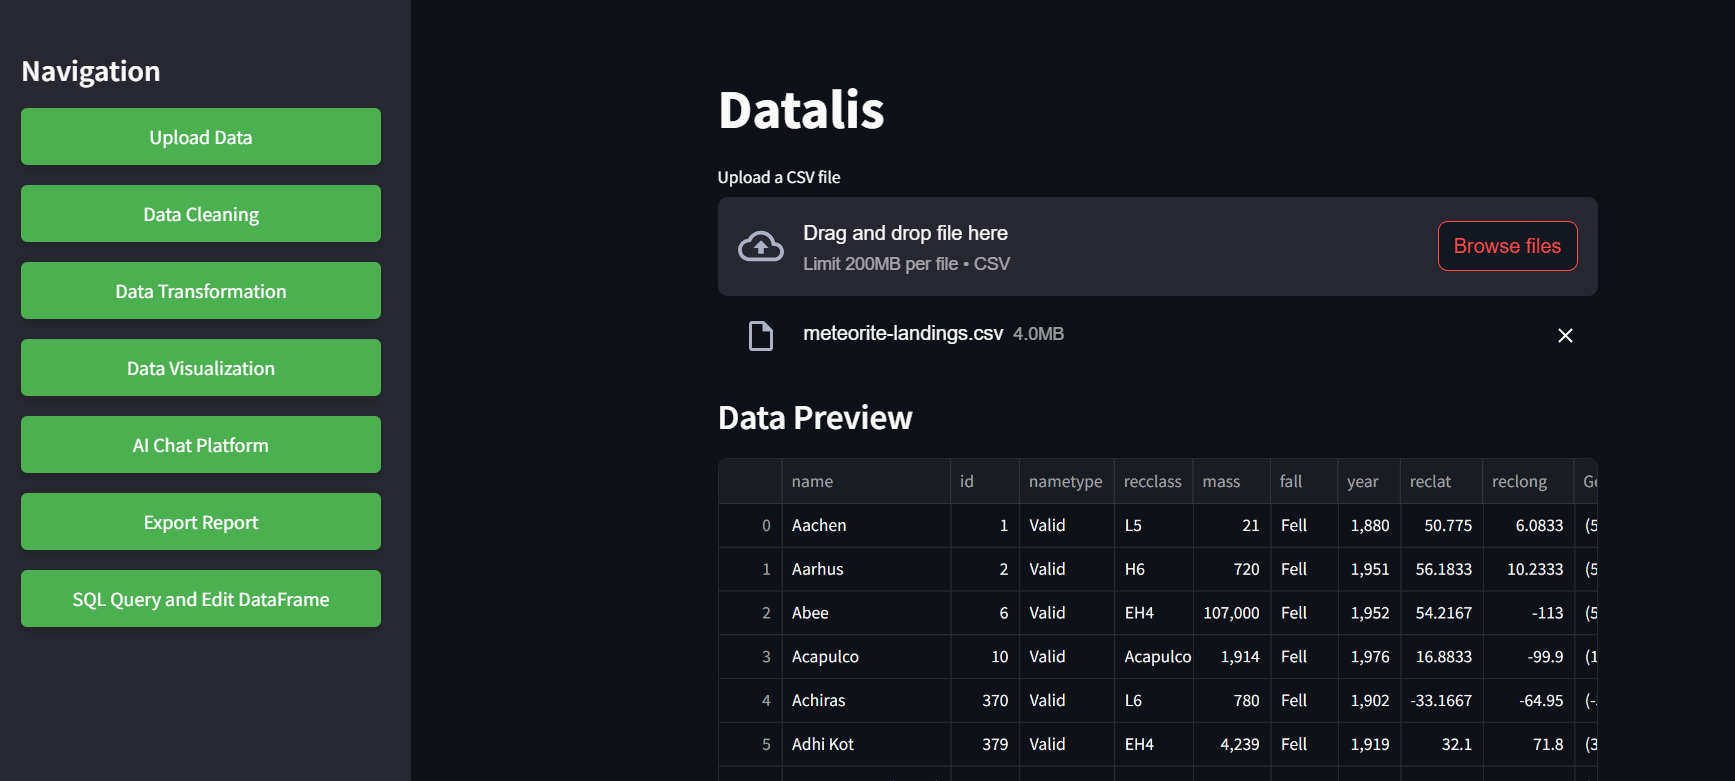Click the reclat column header
This screenshot has width=1735, height=781.
(1441, 481)
